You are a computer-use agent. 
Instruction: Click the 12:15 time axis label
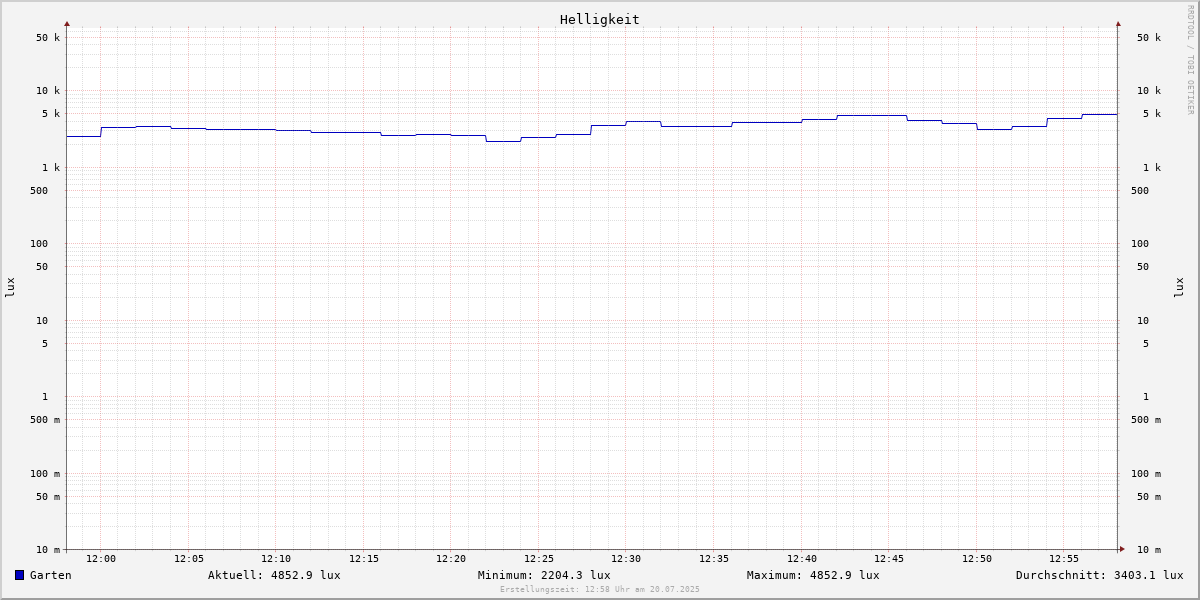[364, 559]
